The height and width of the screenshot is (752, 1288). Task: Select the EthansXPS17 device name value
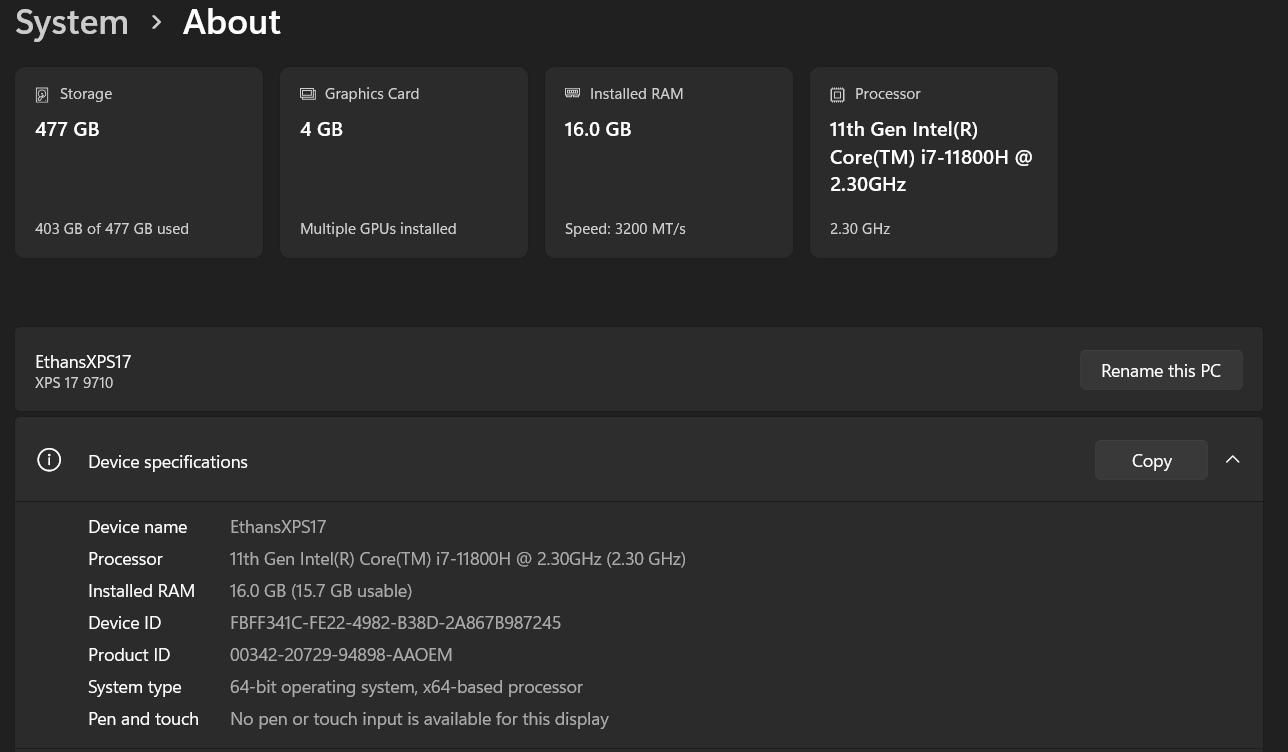(278, 527)
